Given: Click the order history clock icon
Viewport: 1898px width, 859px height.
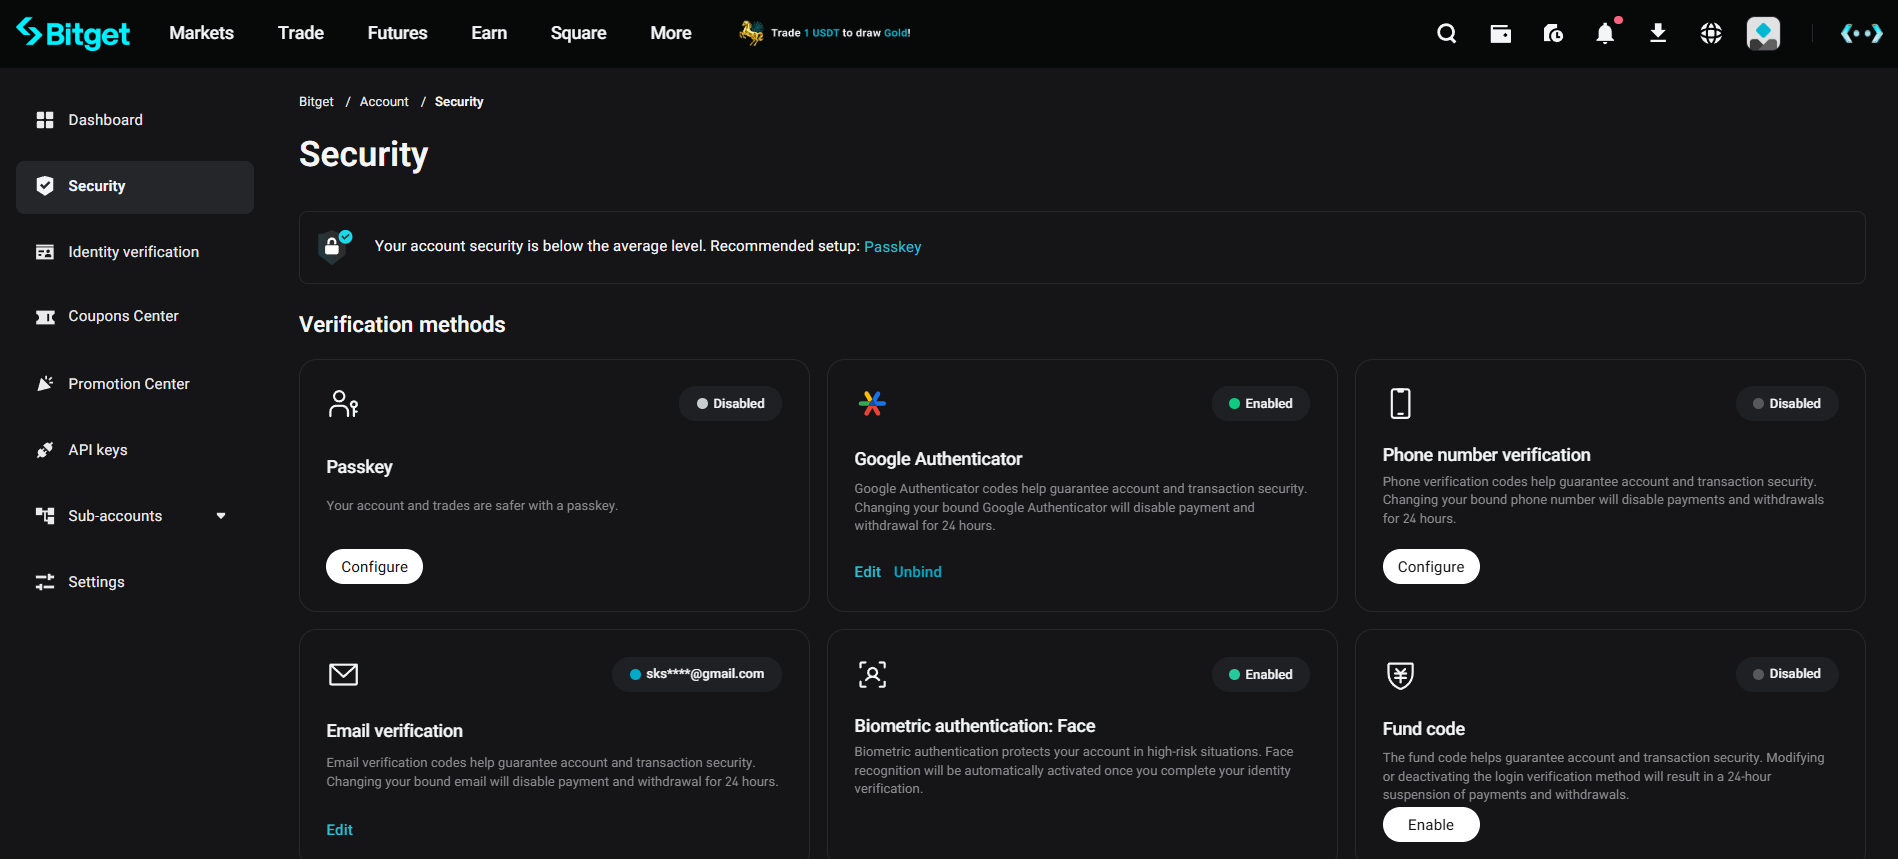Looking at the screenshot, I should click(1553, 34).
